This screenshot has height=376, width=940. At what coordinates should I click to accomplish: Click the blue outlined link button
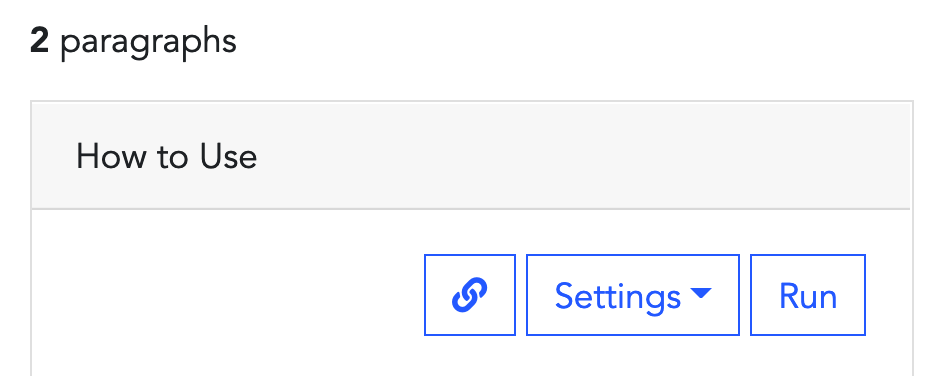[469, 294]
